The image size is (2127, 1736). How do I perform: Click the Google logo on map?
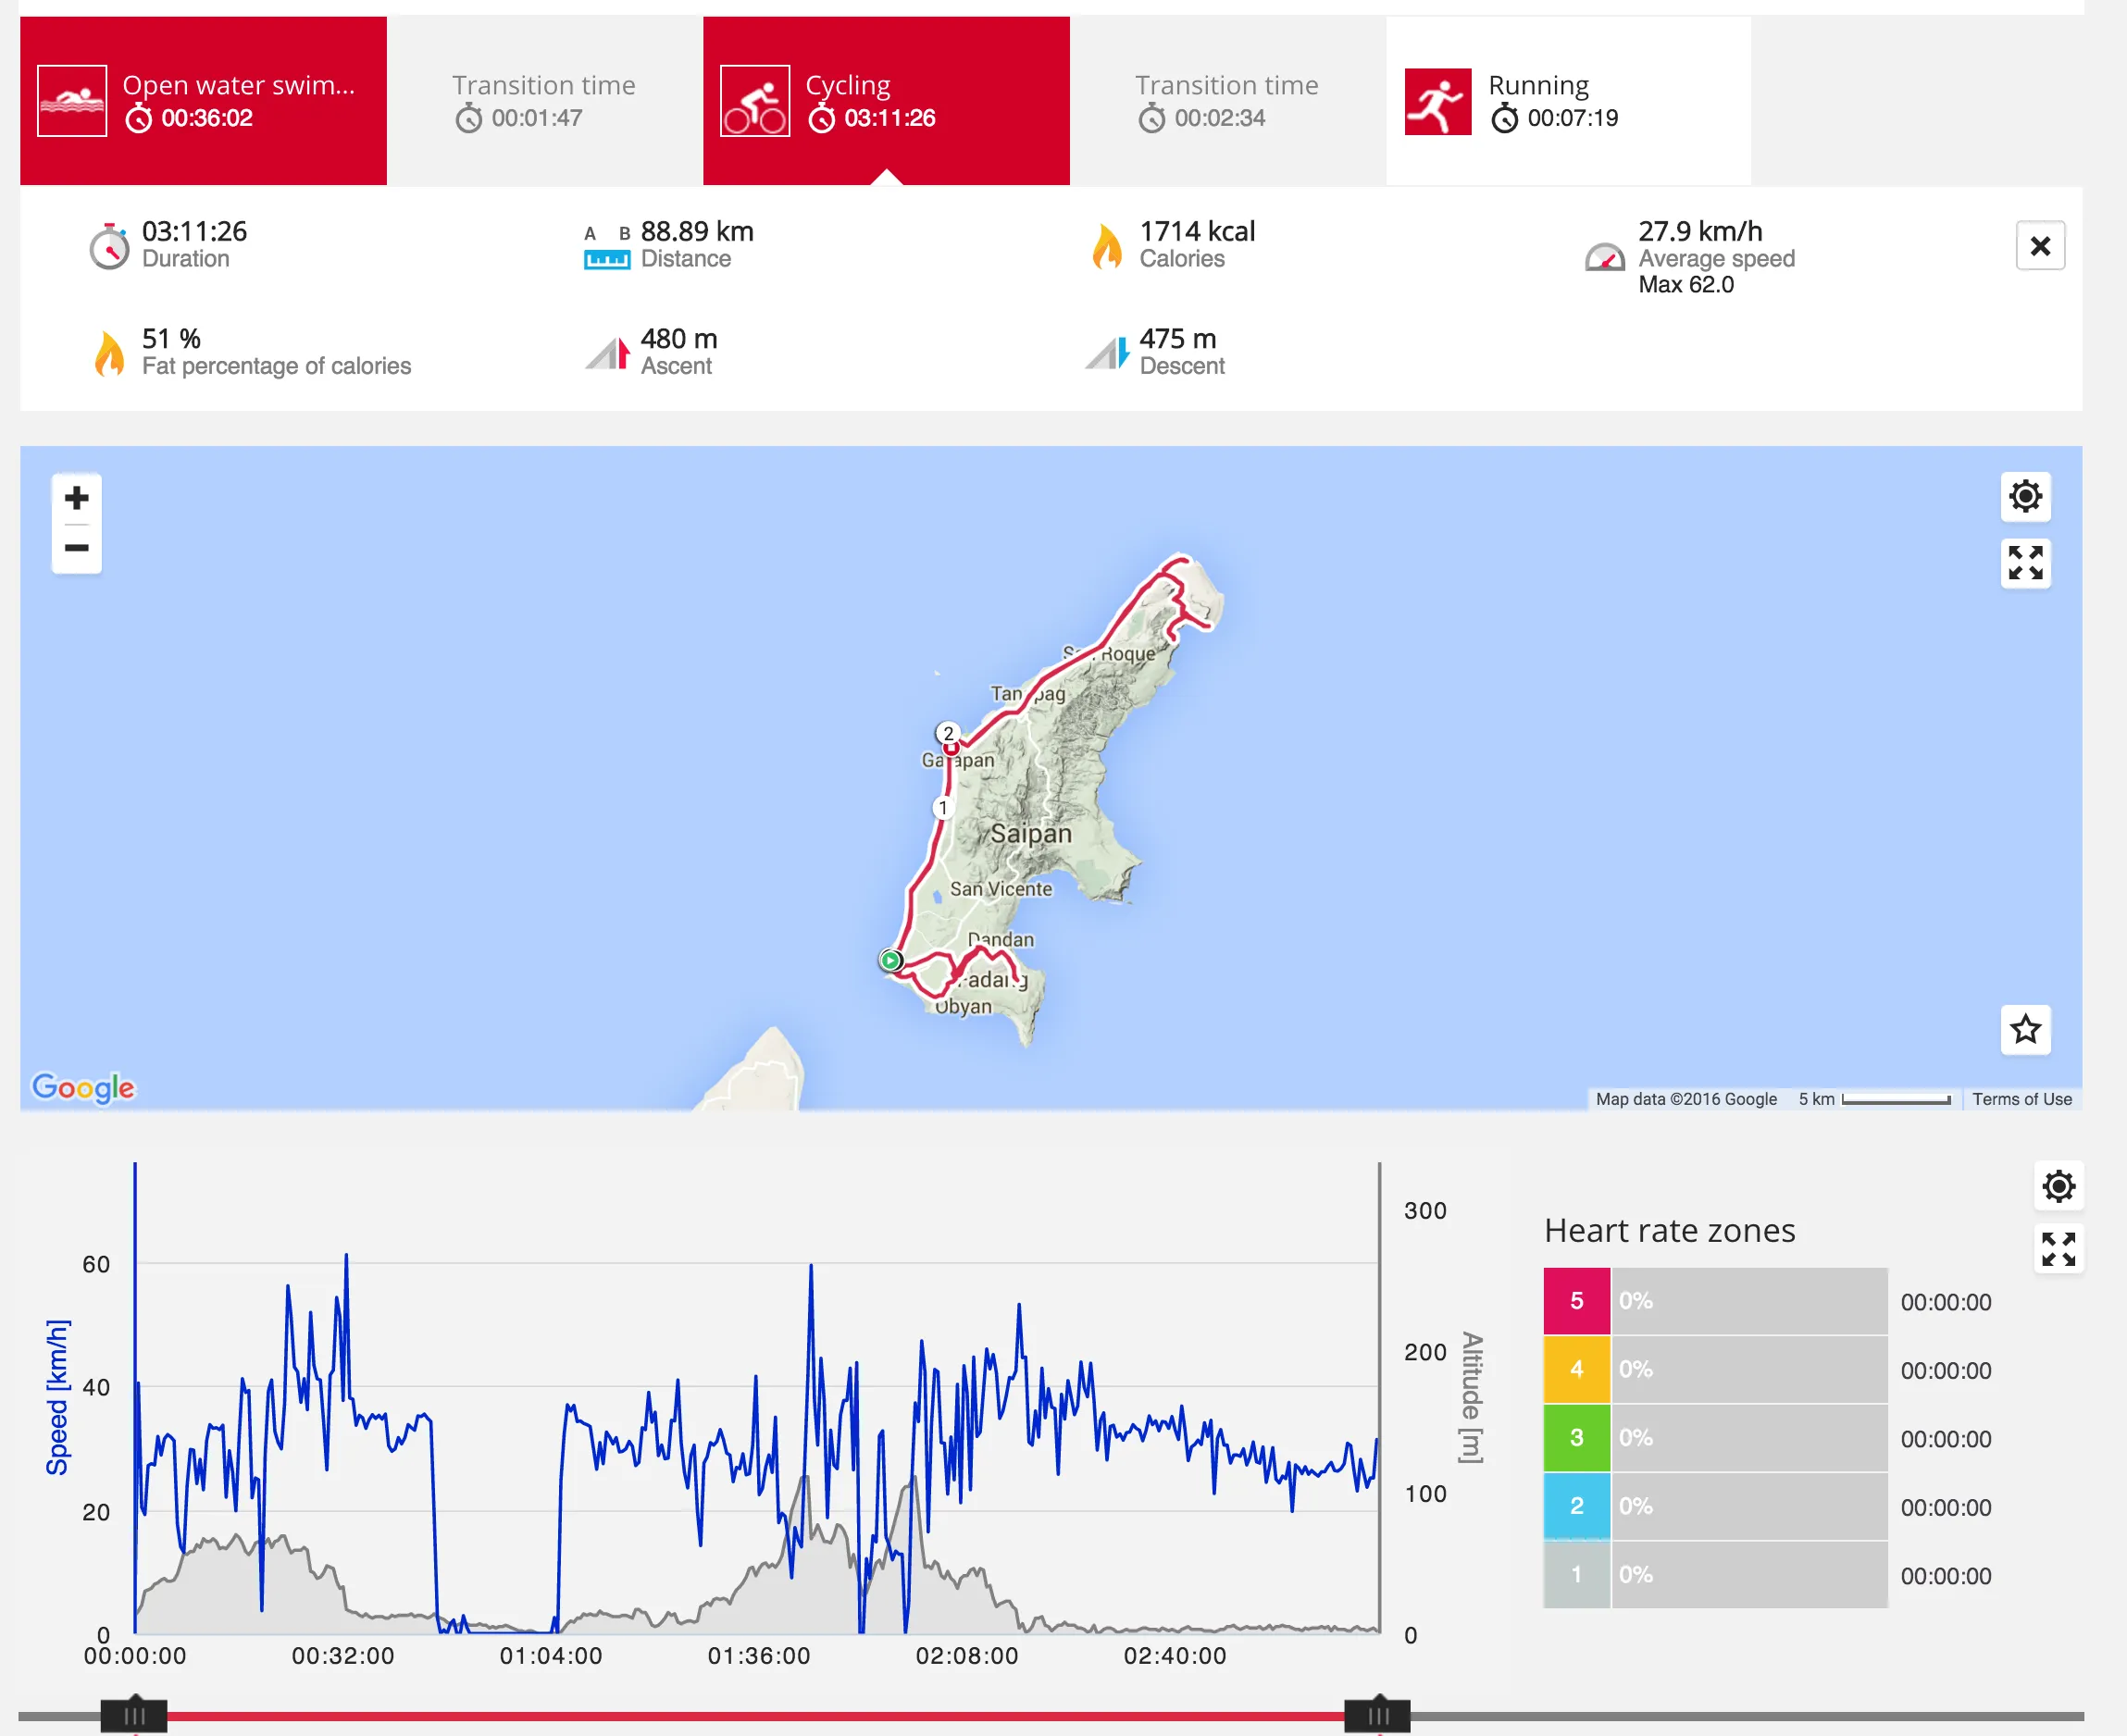coord(83,1087)
